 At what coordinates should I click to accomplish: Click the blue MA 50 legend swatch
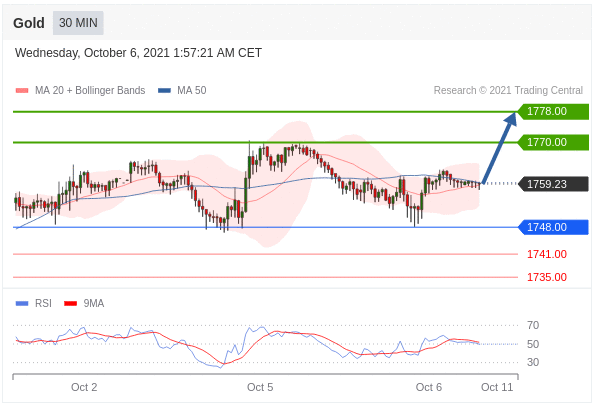(164, 91)
